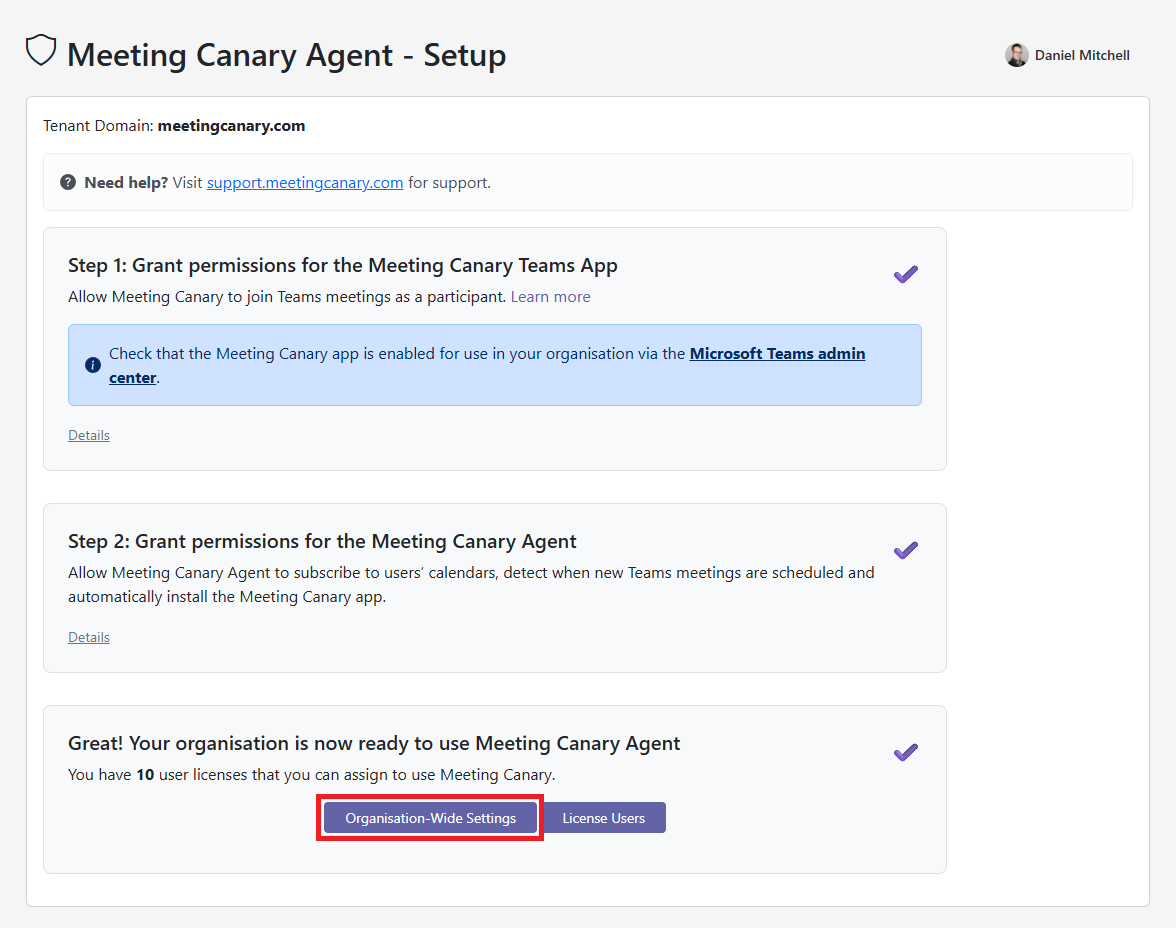The width and height of the screenshot is (1176, 928).
Task: Click the question-mark help icon
Action: (x=68, y=182)
